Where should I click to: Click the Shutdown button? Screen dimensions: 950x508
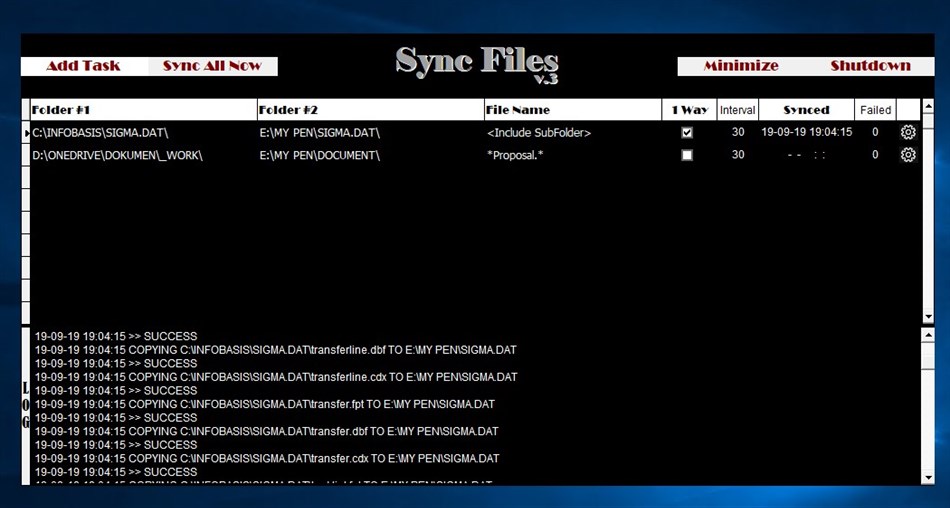pyautogui.click(x=870, y=66)
